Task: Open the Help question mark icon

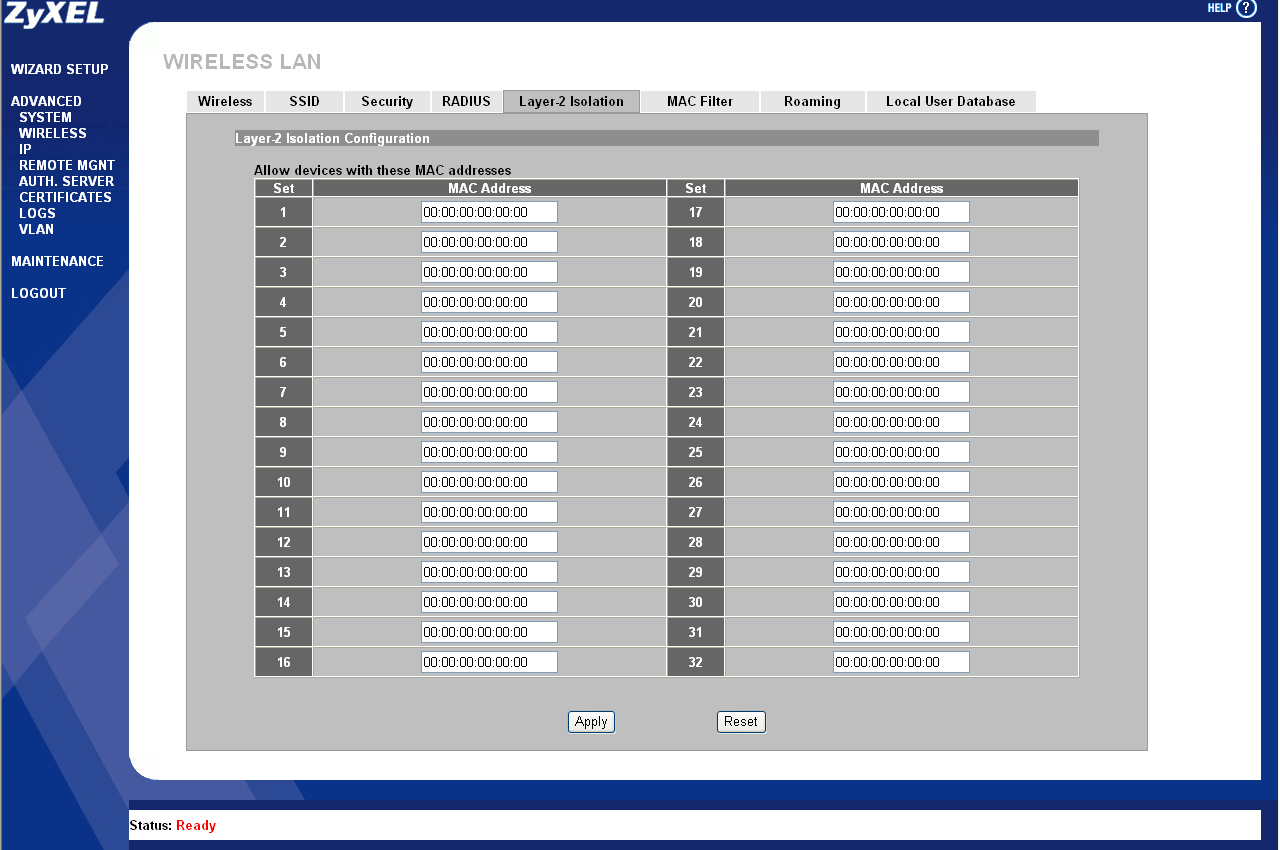Action: coord(1245,8)
